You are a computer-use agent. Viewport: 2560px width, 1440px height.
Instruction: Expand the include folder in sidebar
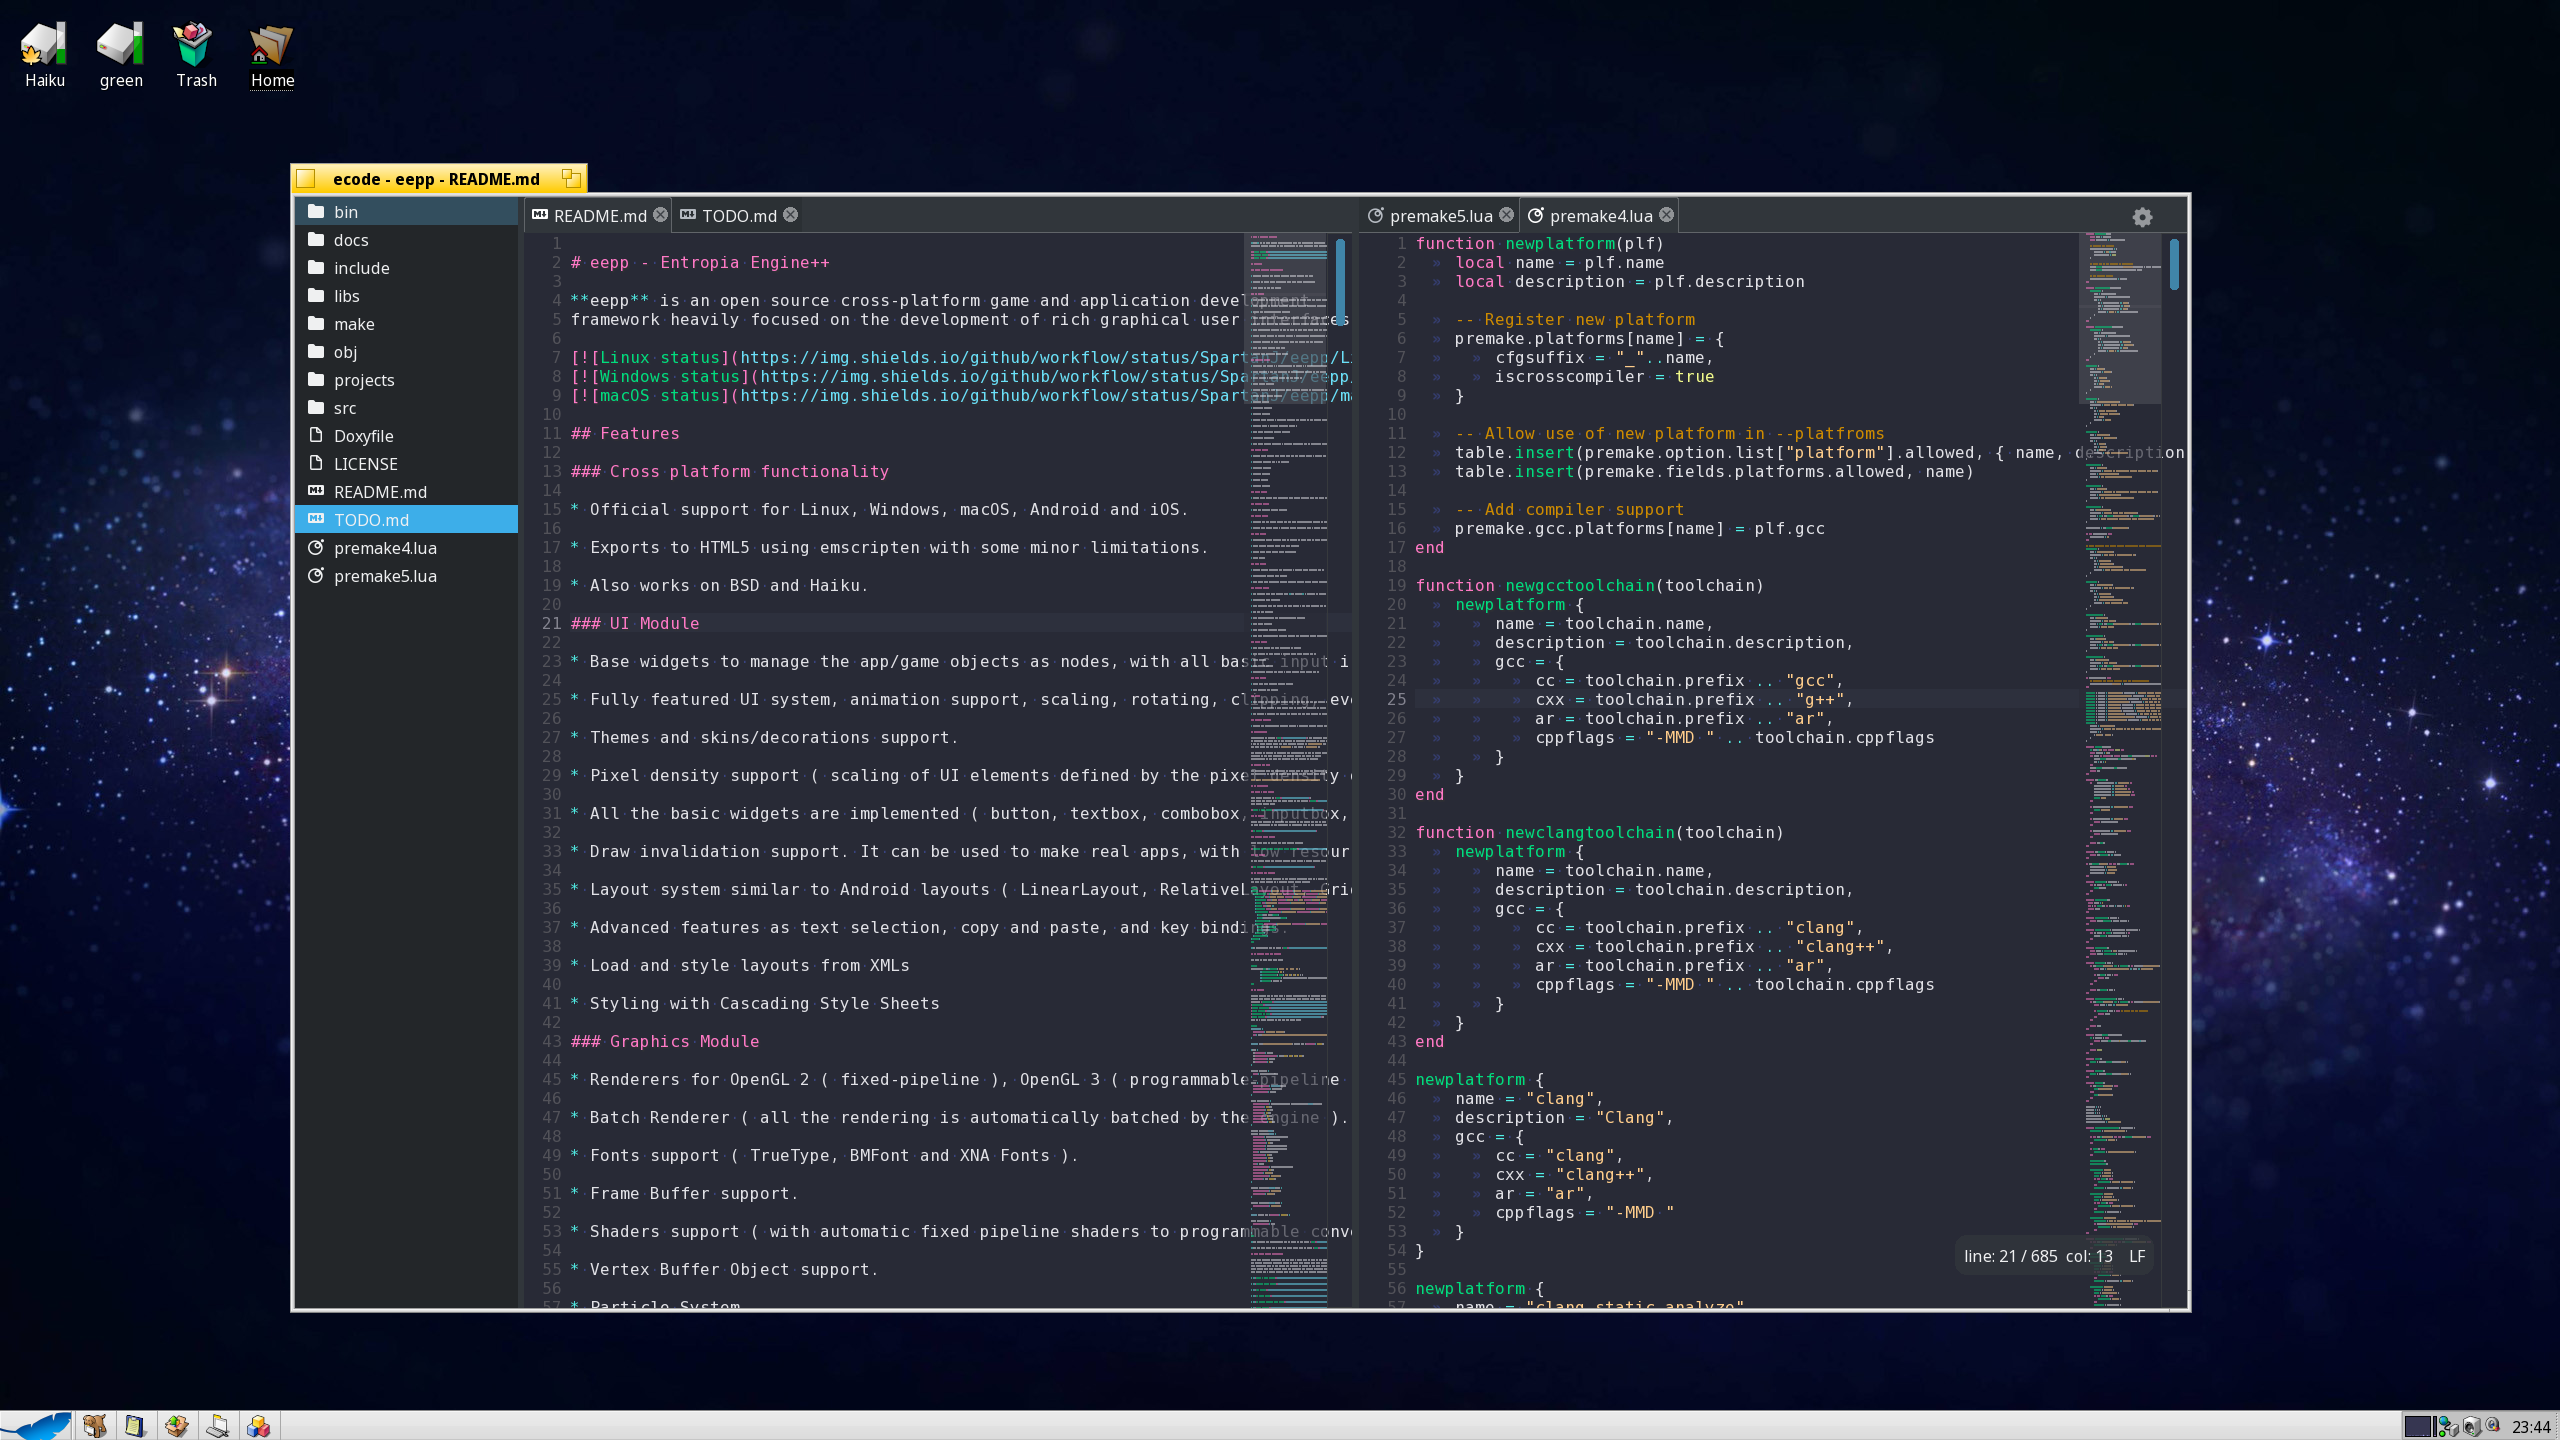point(361,268)
